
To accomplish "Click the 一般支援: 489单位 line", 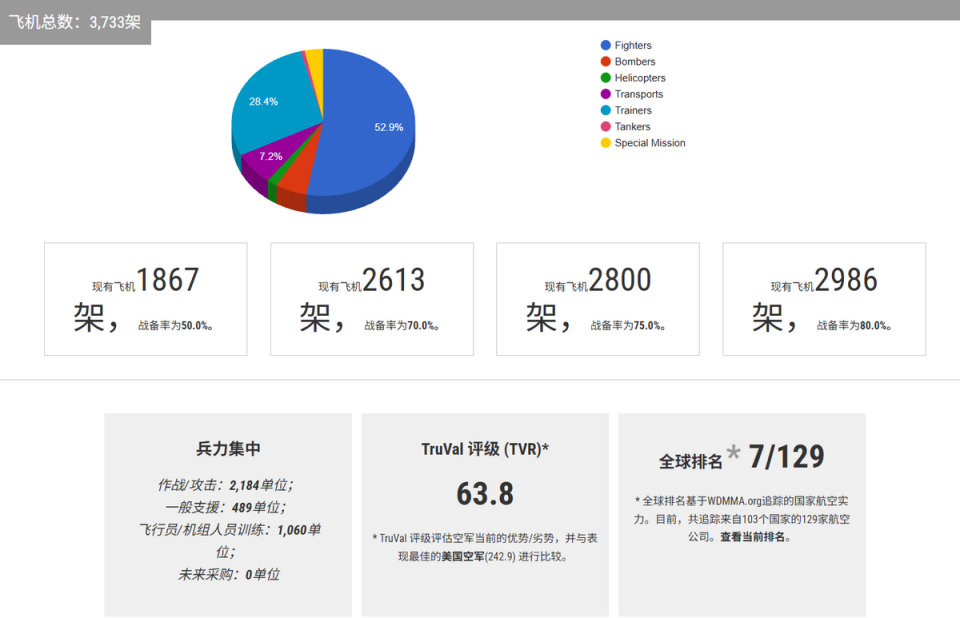I will (226, 507).
